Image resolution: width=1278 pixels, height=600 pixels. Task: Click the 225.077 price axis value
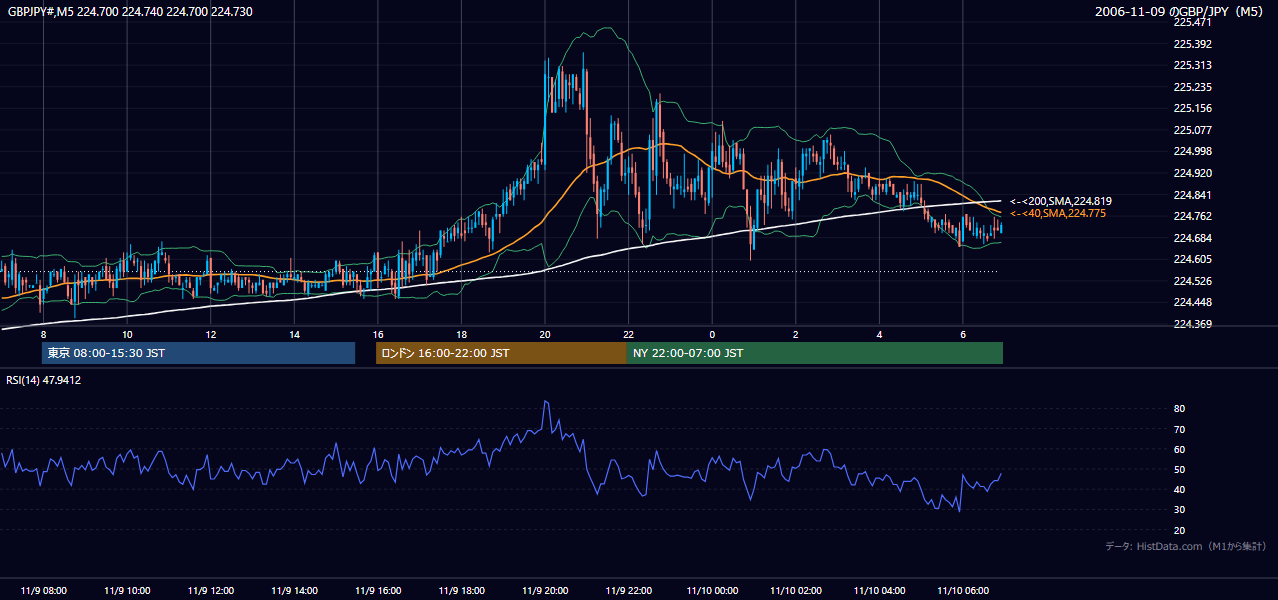pos(1192,130)
